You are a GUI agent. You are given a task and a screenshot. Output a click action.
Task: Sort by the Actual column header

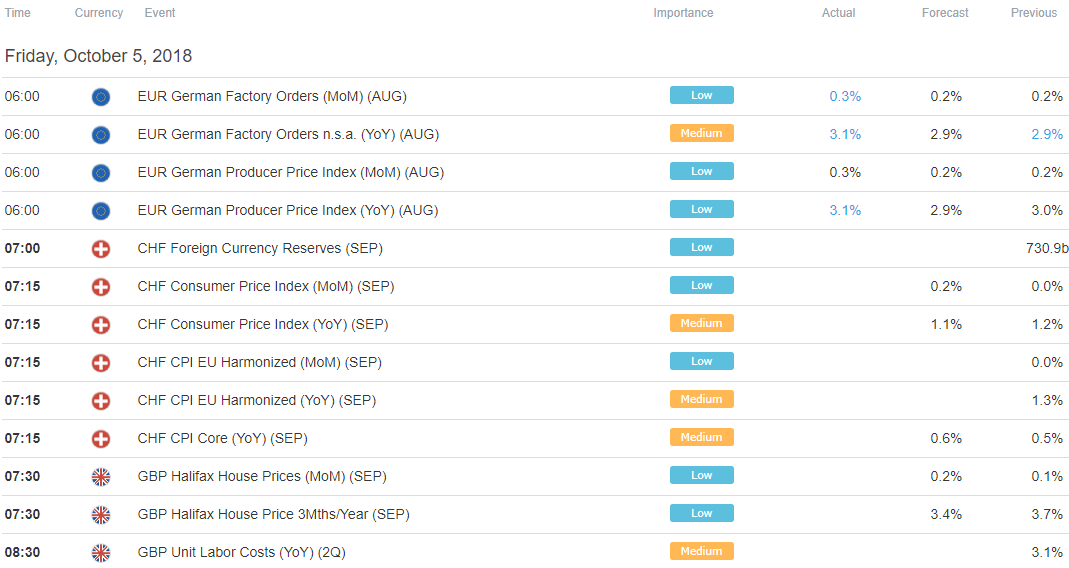coord(839,13)
